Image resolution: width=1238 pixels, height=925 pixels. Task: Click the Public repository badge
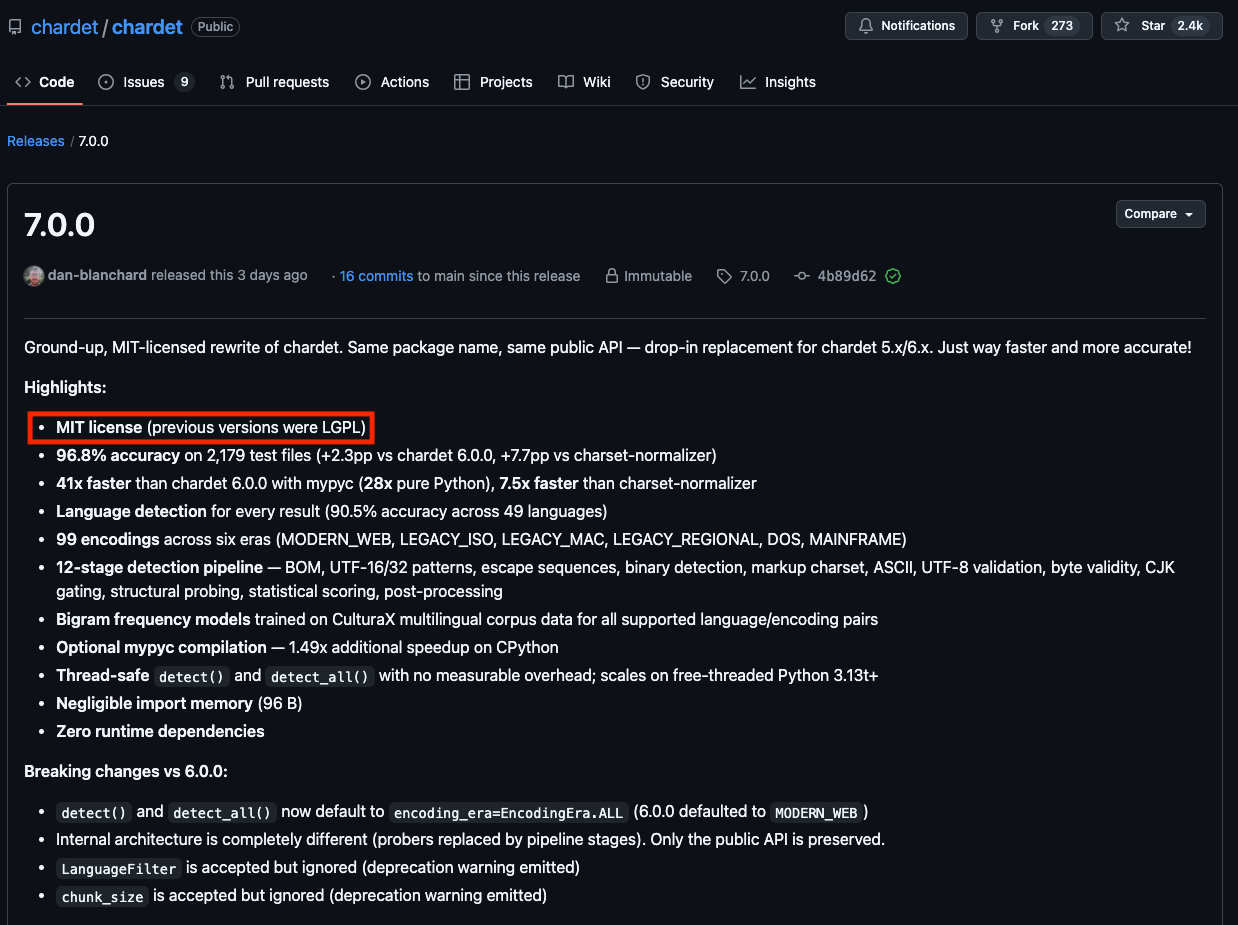click(x=215, y=27)
